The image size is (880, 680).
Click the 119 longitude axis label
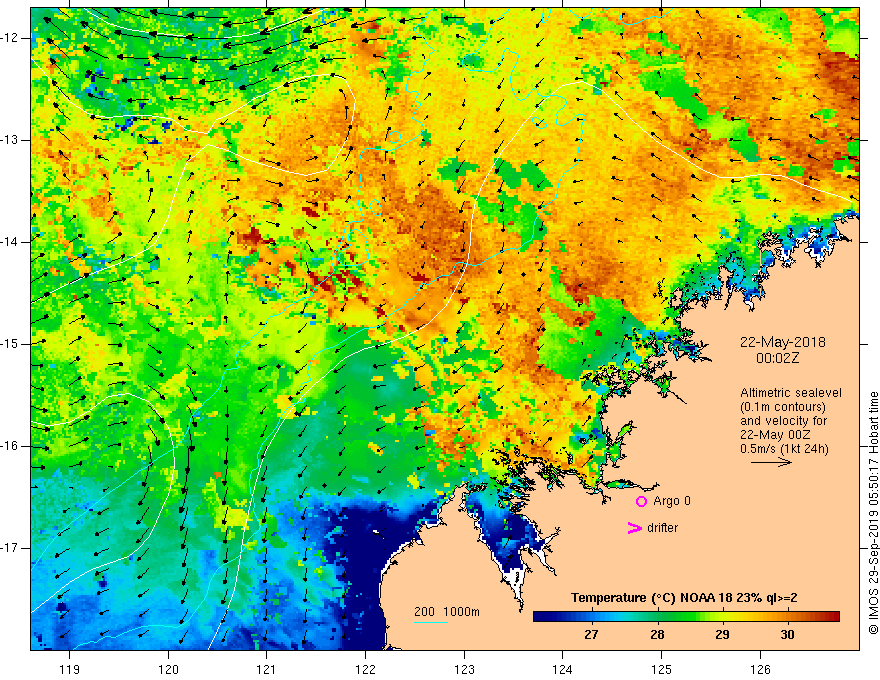coord(70,669)
